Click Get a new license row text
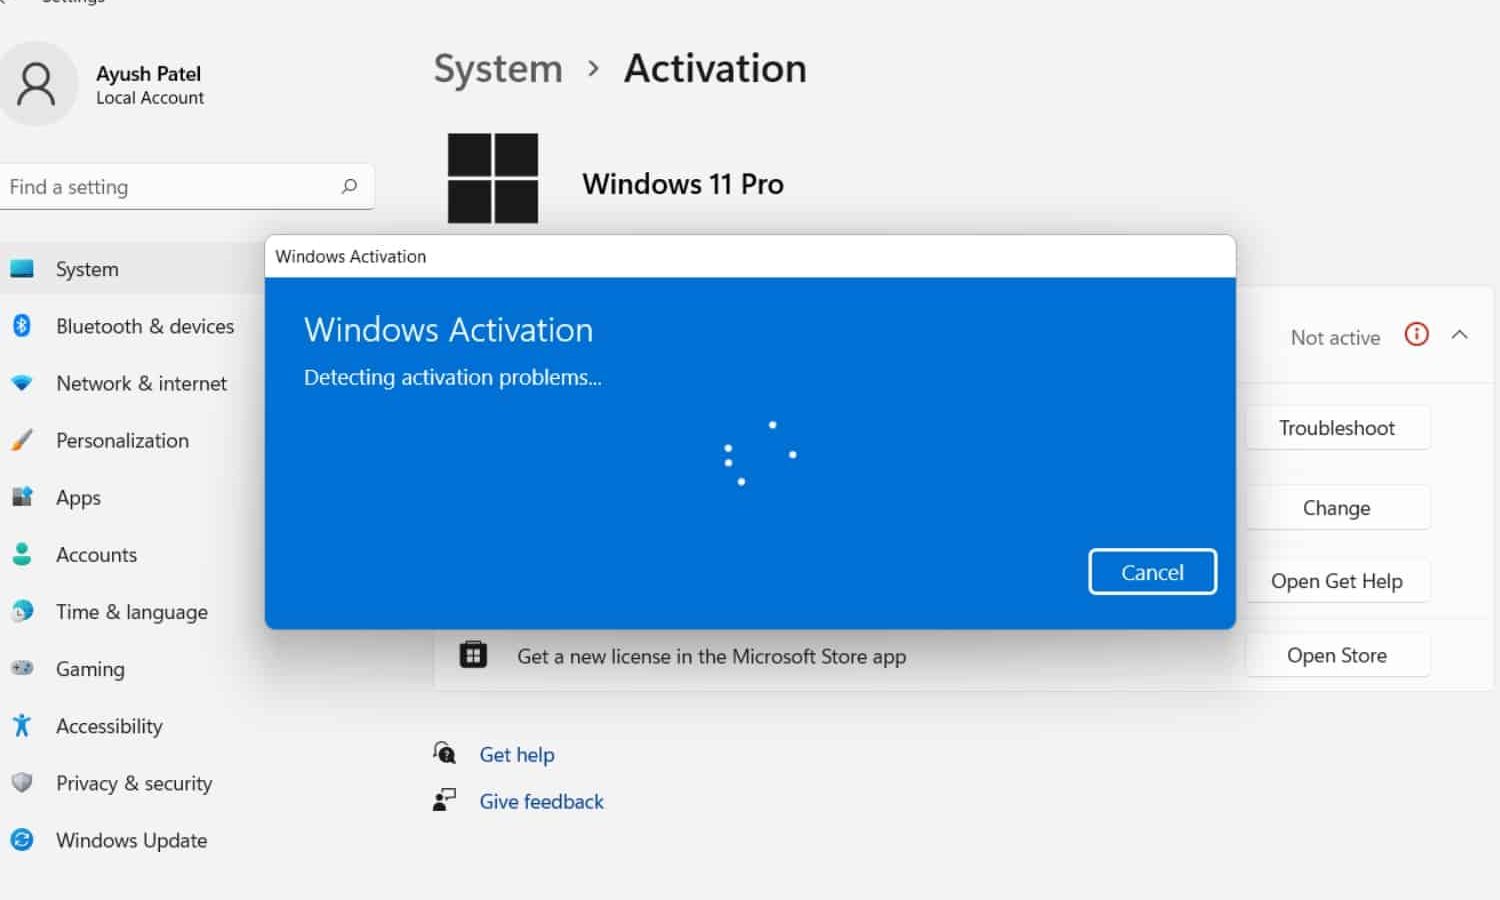 tap(711, 656)
